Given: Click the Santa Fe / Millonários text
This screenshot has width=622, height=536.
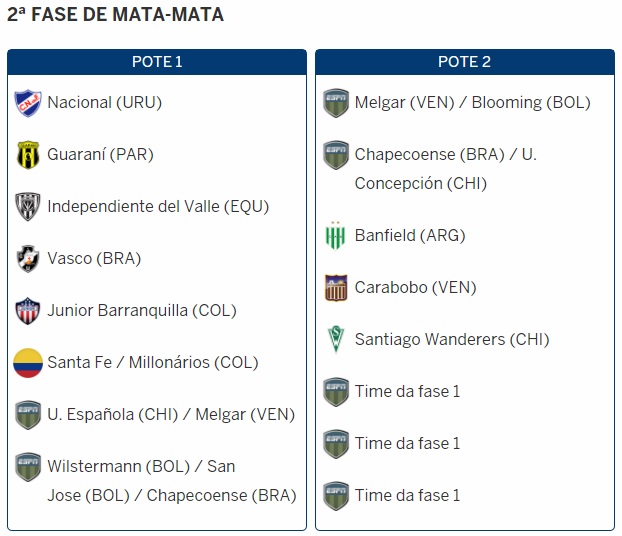Looking at the screenshot, I should coord(152,363).
